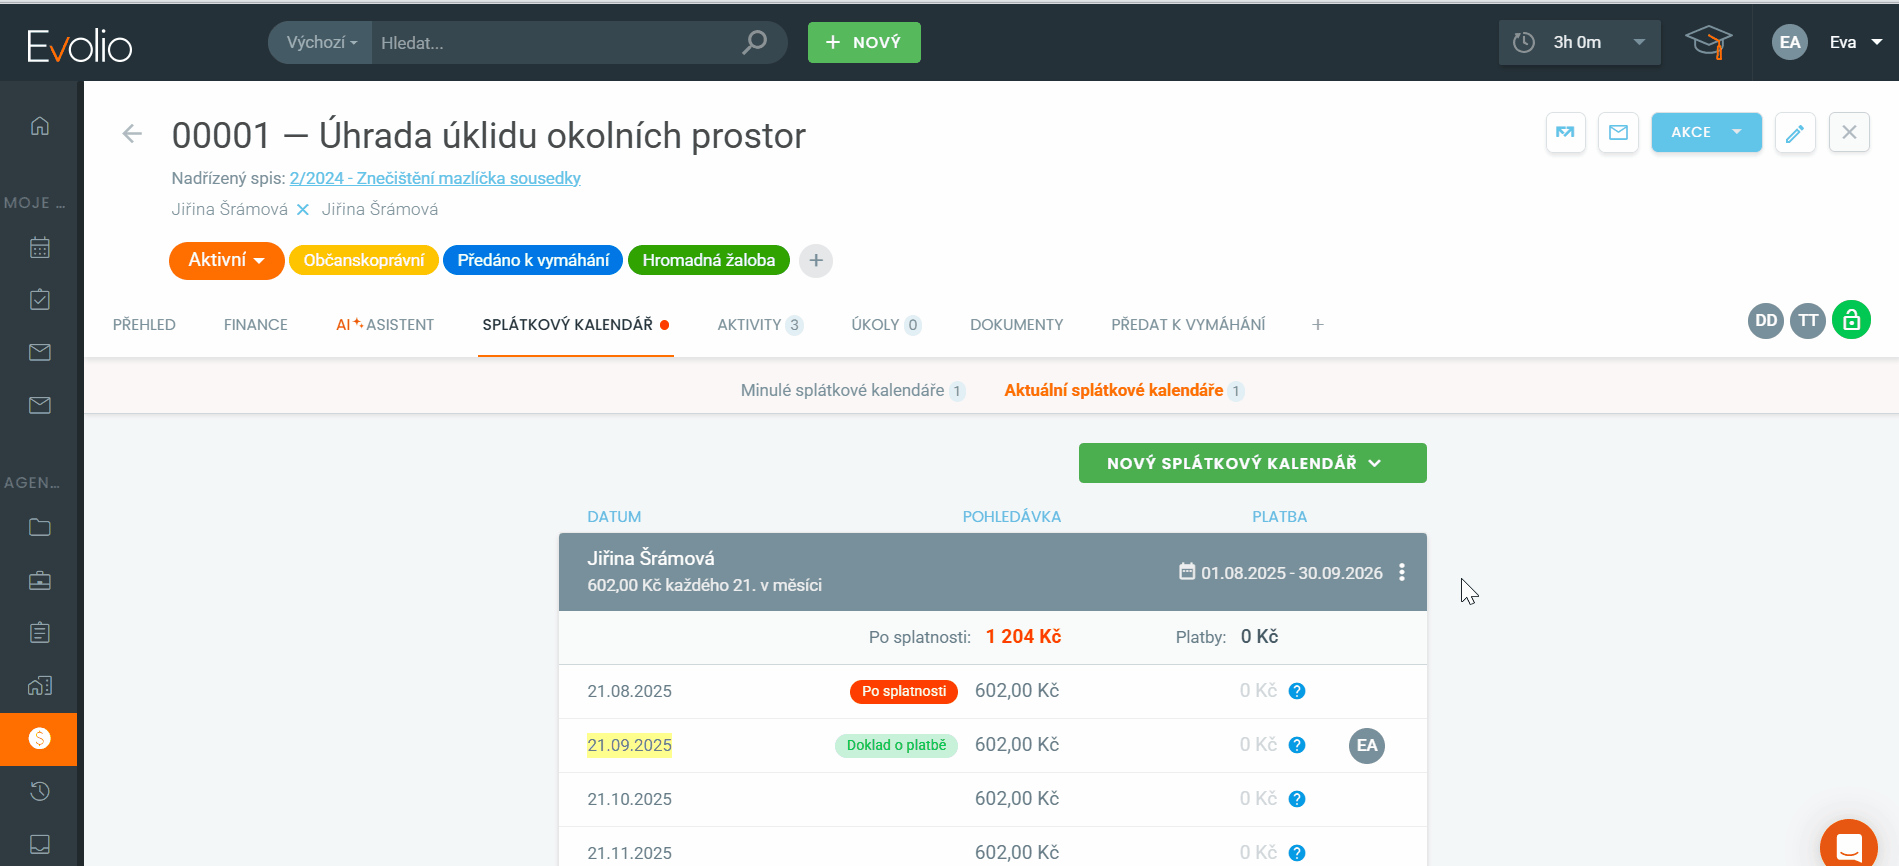Click the graduation cap tutorial icon

point(1708,42)
